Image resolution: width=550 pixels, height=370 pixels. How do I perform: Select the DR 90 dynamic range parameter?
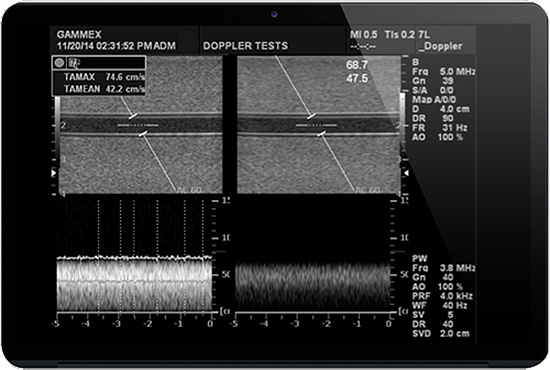[x=433, y=119]
